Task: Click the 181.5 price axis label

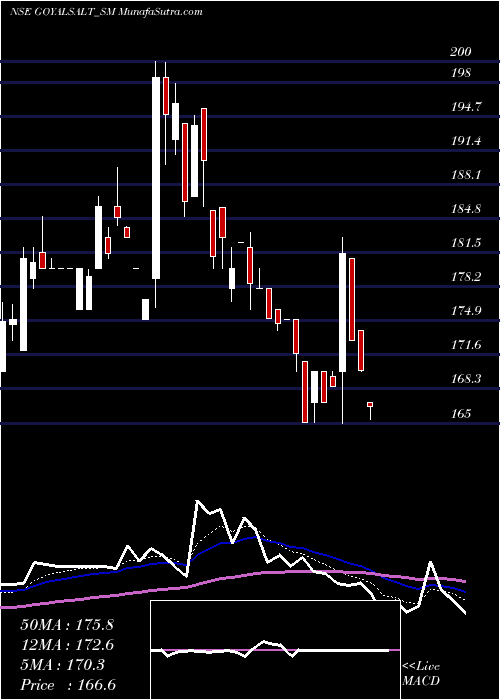Action: 466,243
